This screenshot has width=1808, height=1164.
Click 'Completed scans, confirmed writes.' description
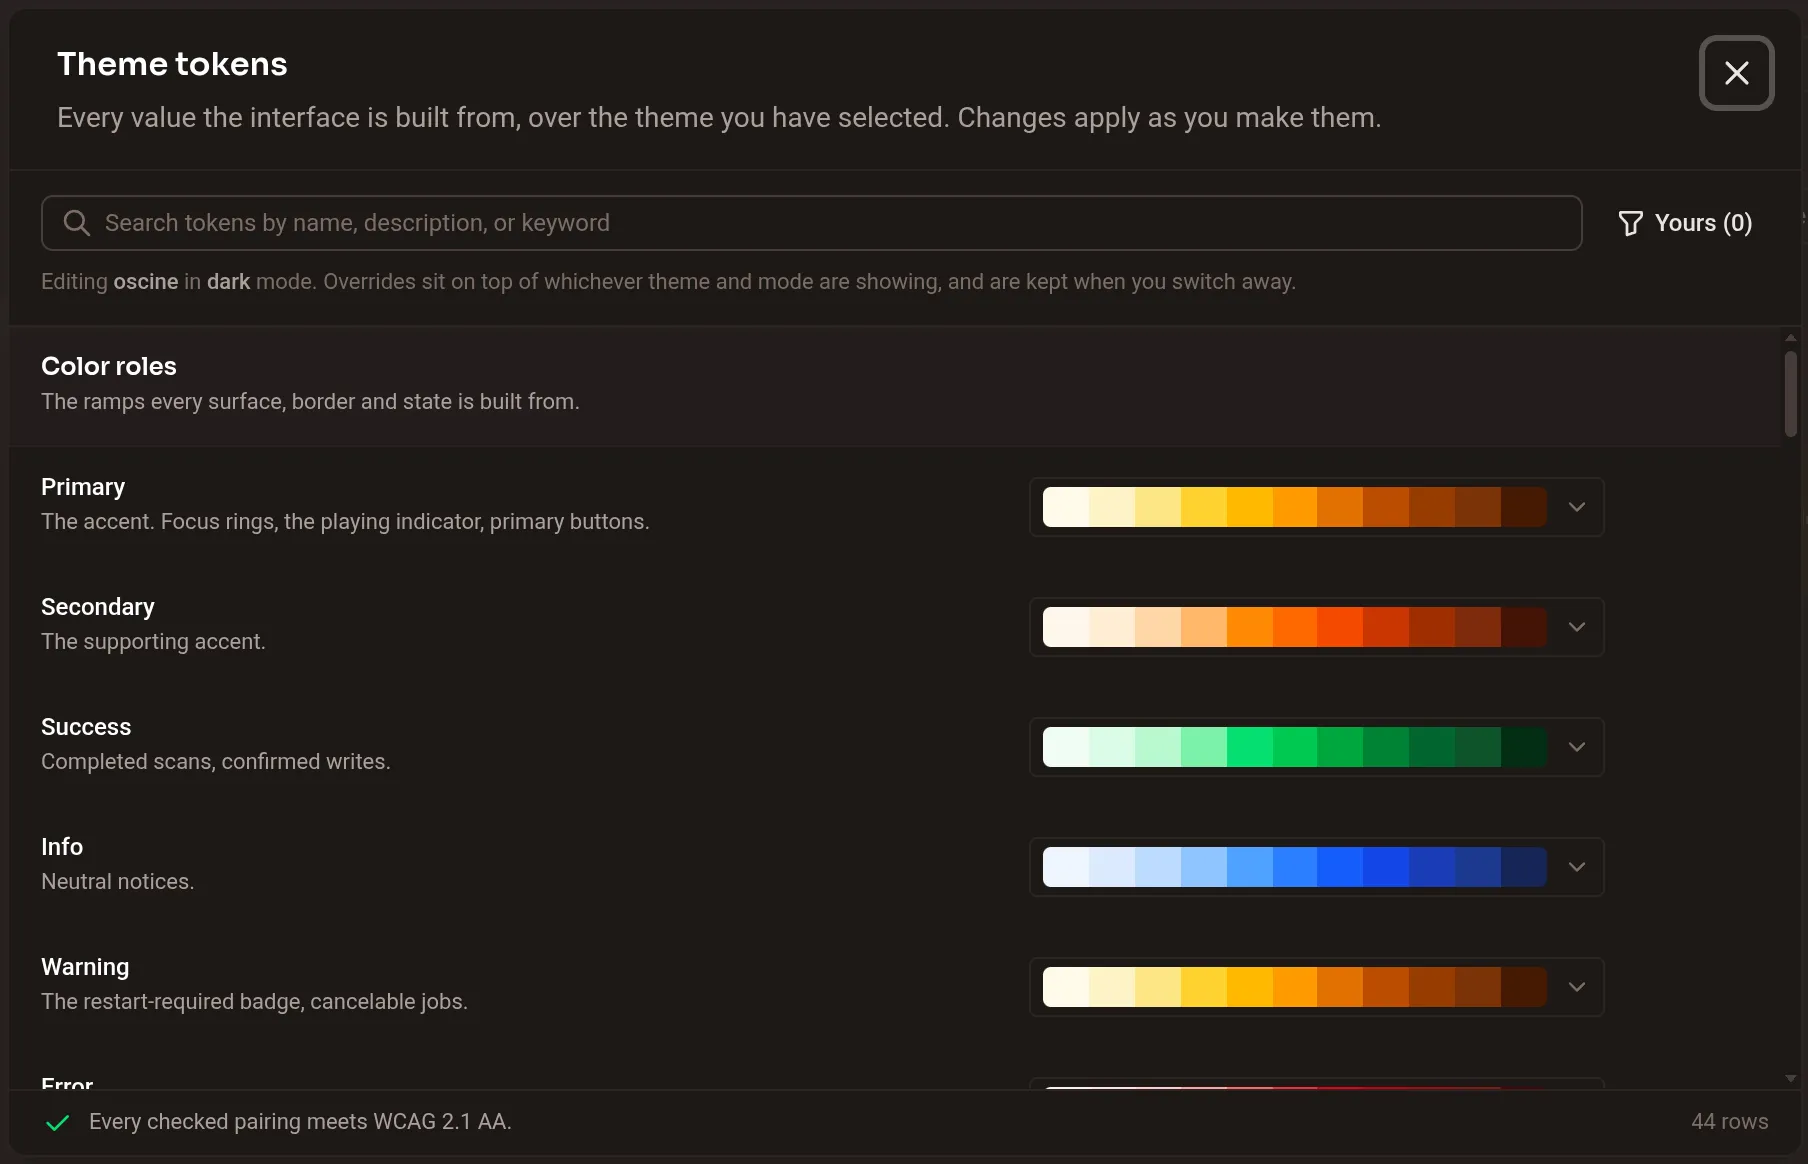point(216,762)
